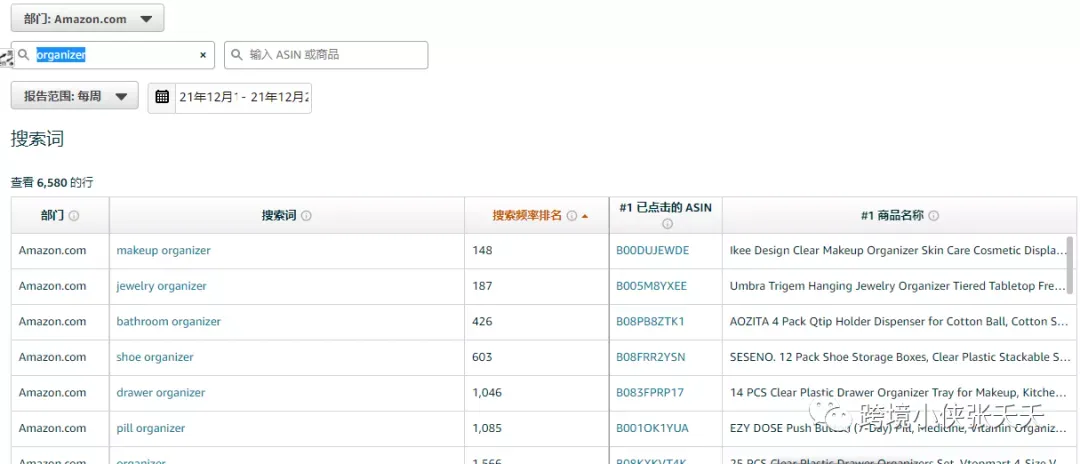Open the shoe organizer search term
Image resolution: width=1080 pixels, height=464 pixels.
point(155,357)
